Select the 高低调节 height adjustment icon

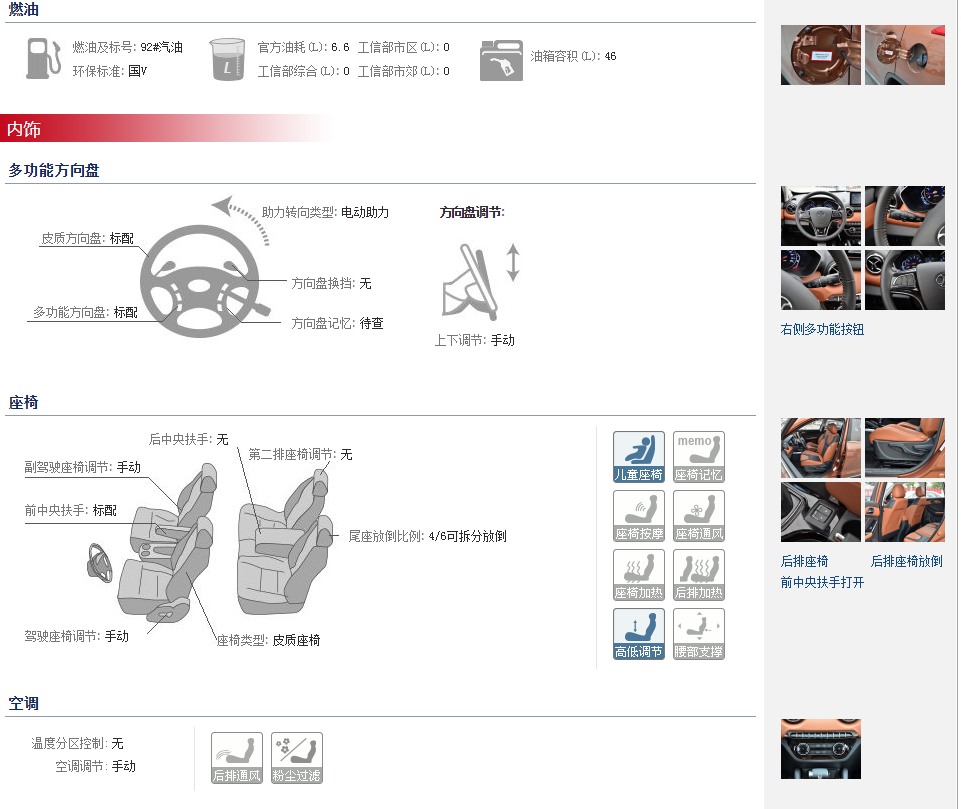639,634
